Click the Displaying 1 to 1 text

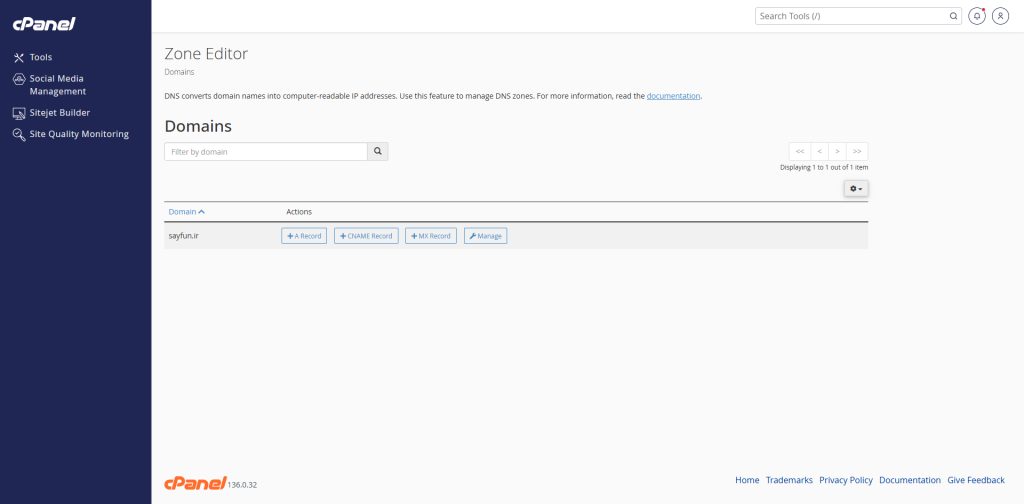824,168
